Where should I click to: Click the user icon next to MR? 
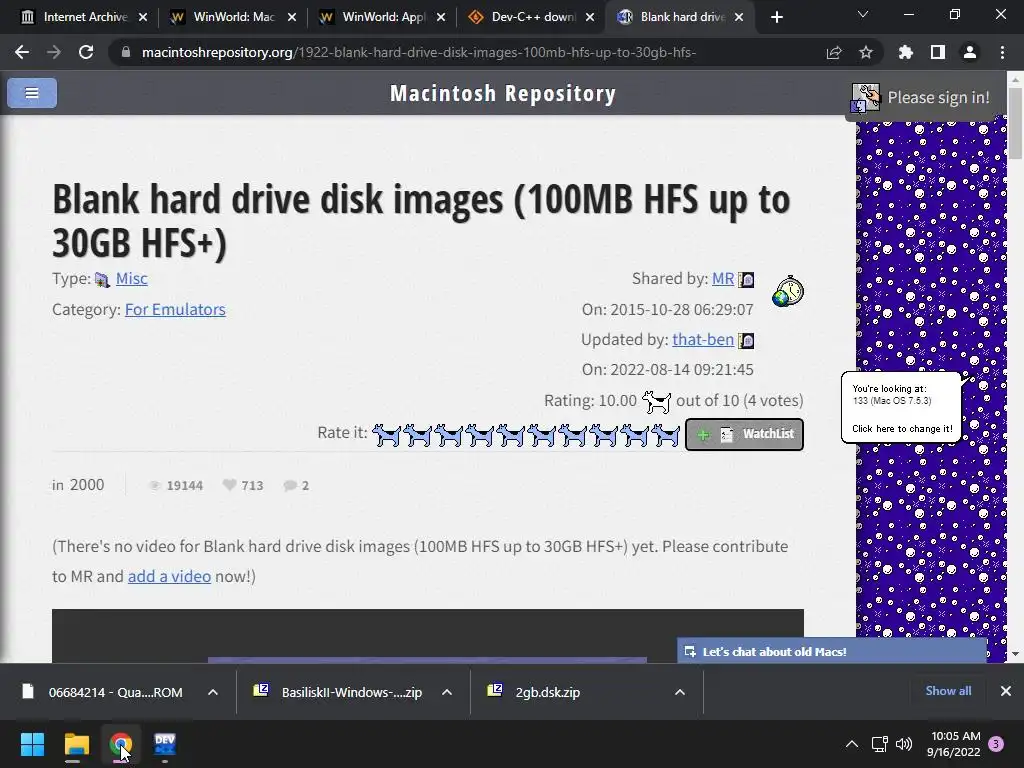pyautogui.click(x=746, y=280)
